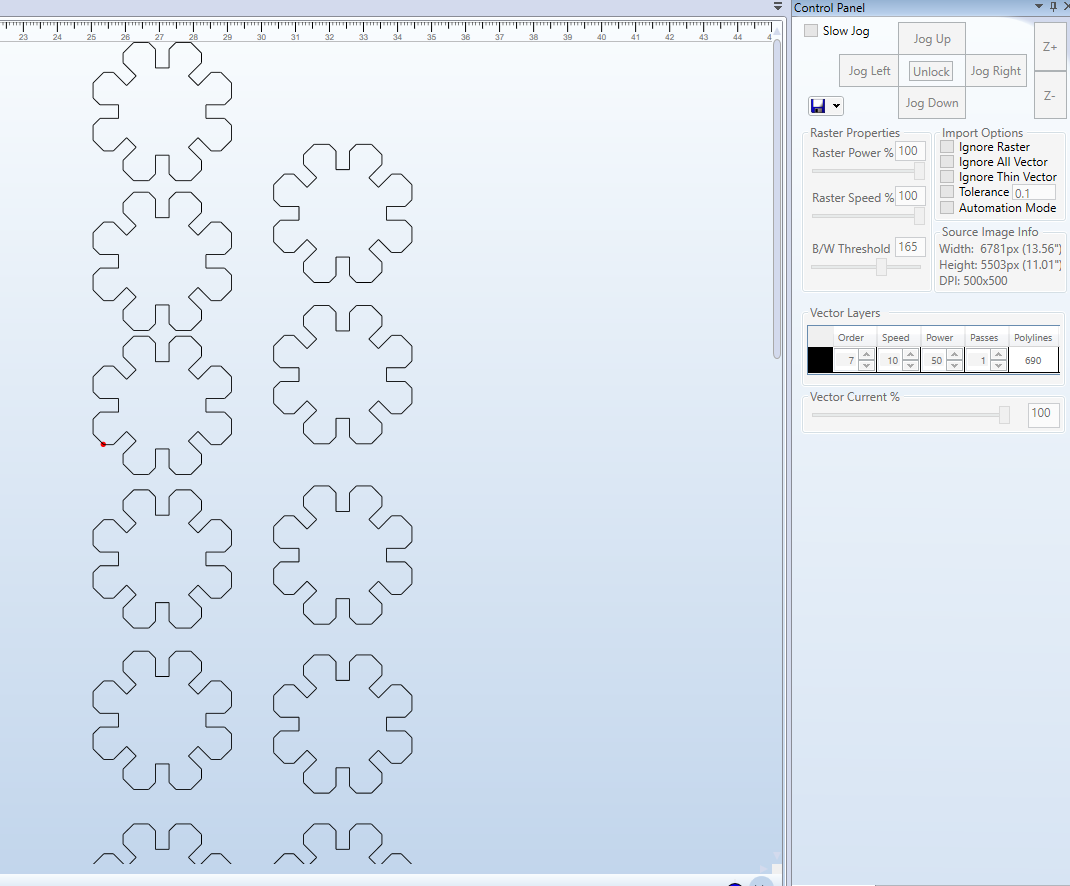The image size is (1070, 886).
Task: Click the canvas vertical scrollbar thumb
Action: pyautogui.click(x=777, y=199)
